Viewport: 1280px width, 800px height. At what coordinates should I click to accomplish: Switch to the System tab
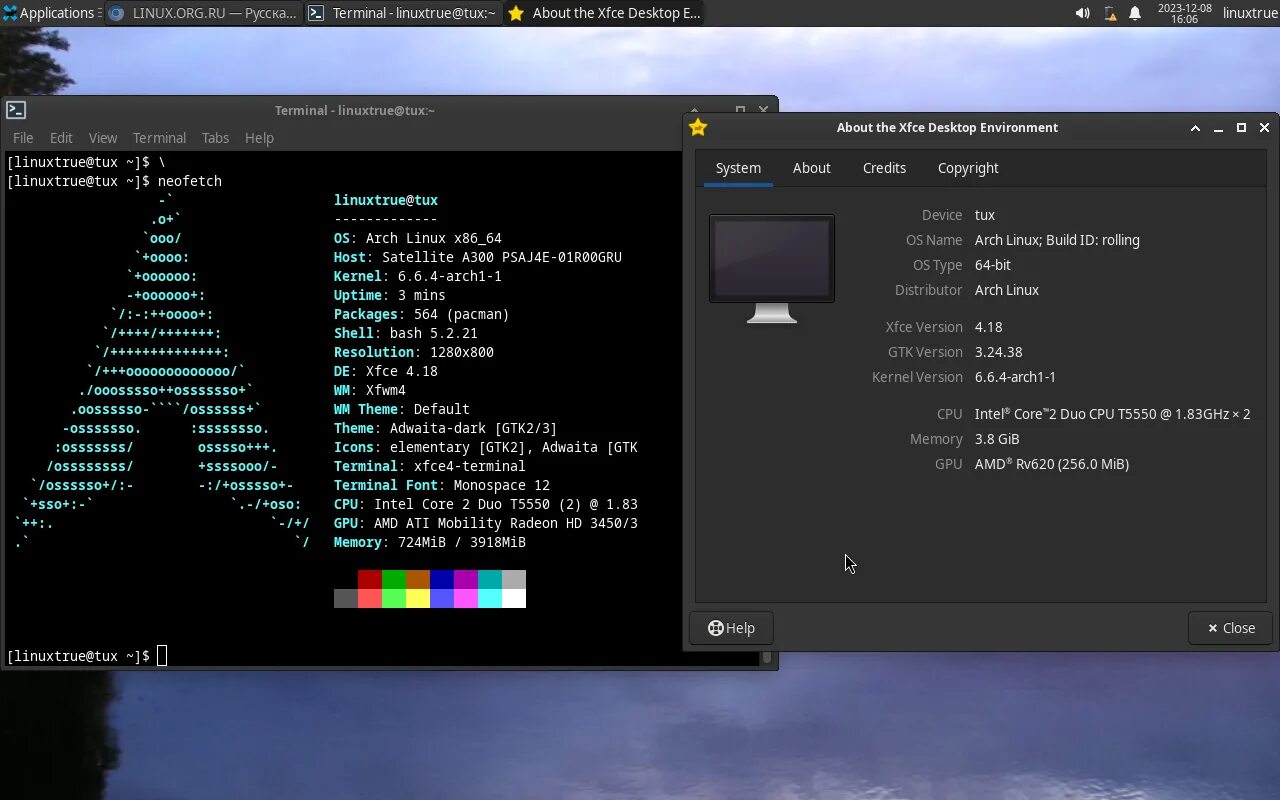tap(738, 168)
